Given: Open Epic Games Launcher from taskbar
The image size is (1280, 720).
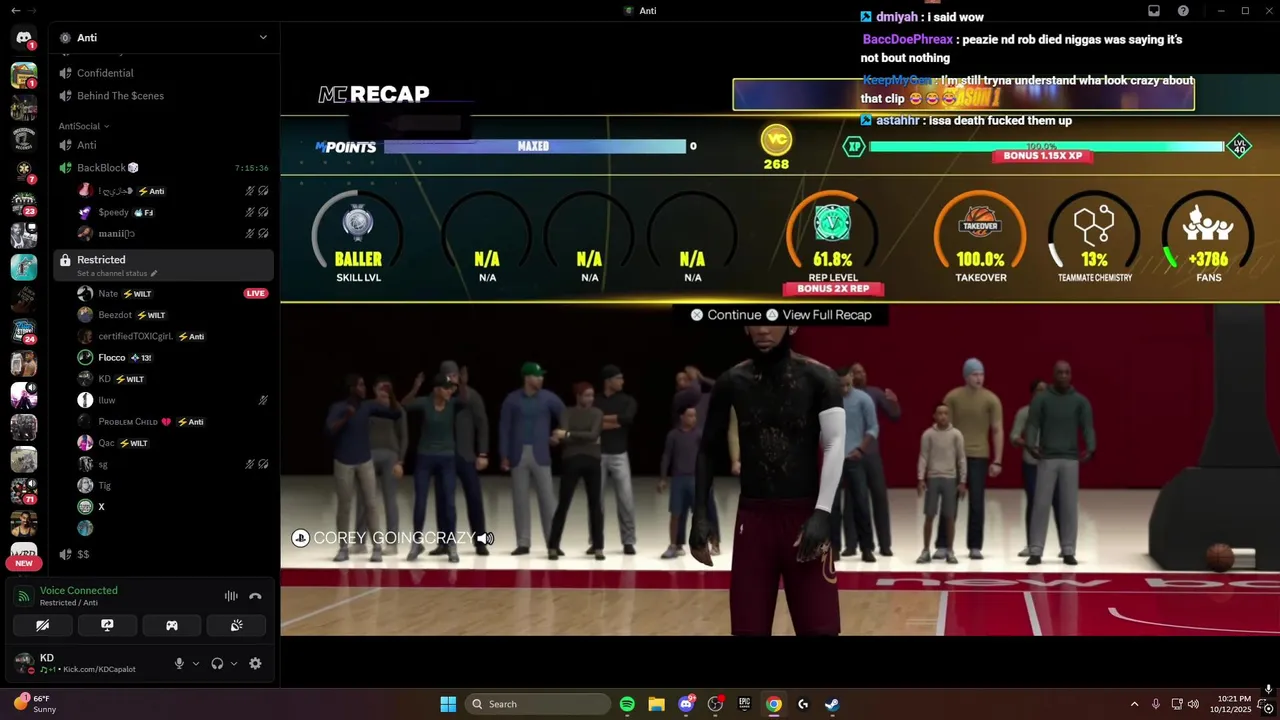Looking at the screenshot, I should (x=744, y=704).
